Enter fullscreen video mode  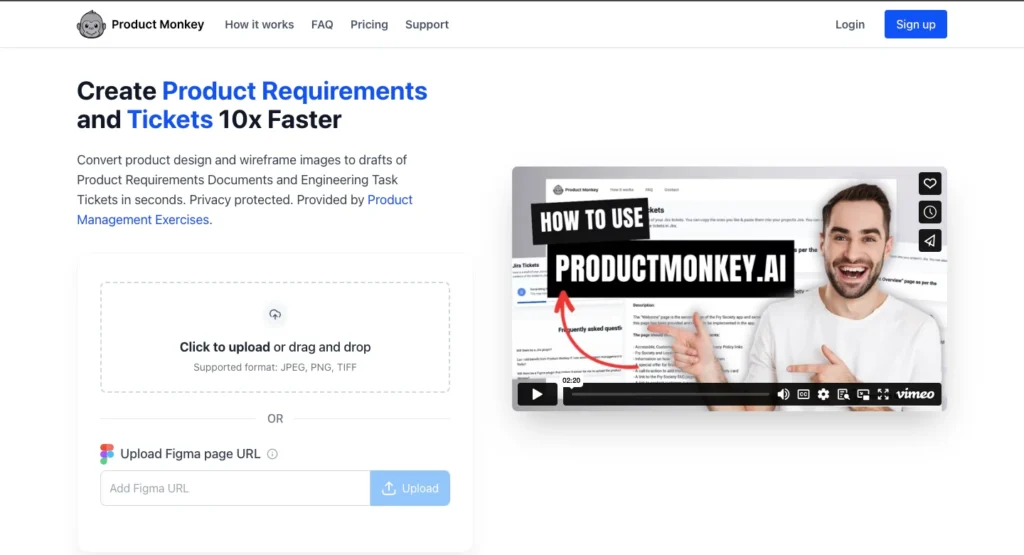point(882,394)
